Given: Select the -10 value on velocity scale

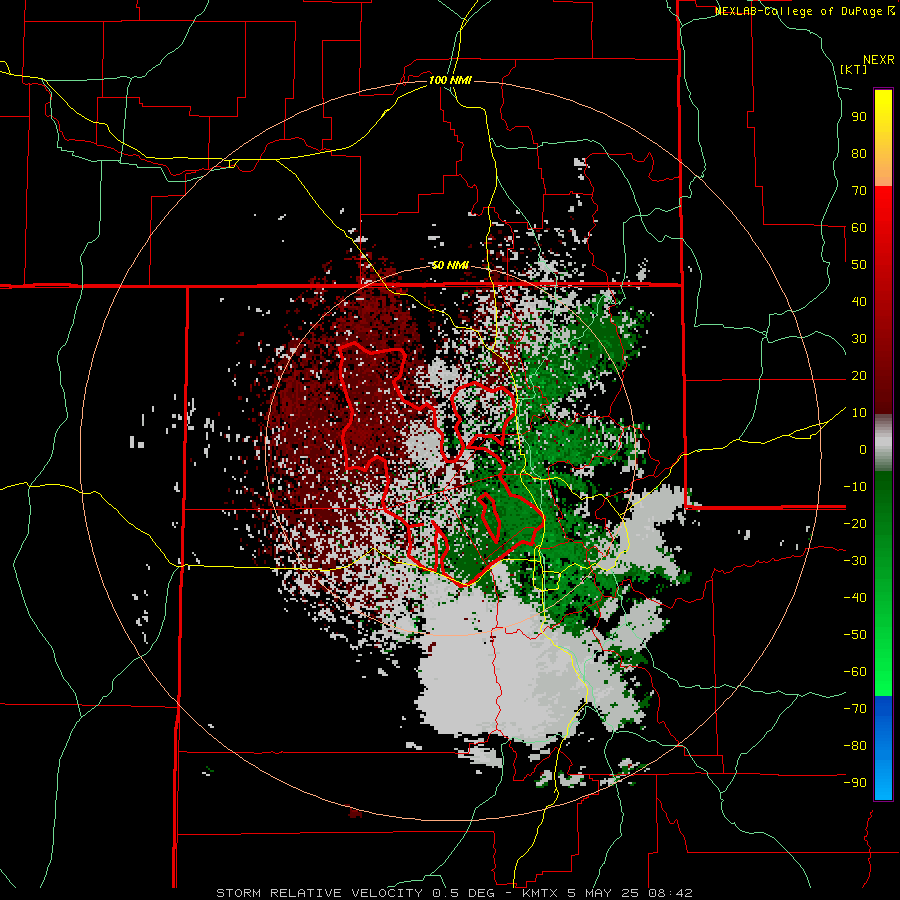Looking at the screenshot, I should (855, 487).
